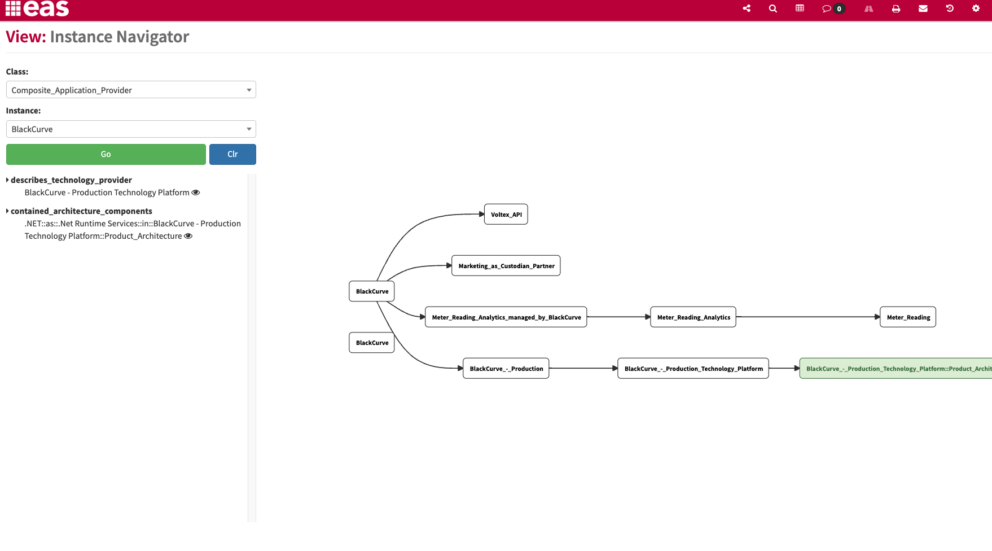Click lower unconnected BlackCurve node
Viewport: 992px width, 551px height.
pyautogui.click(x=372, y=342)
